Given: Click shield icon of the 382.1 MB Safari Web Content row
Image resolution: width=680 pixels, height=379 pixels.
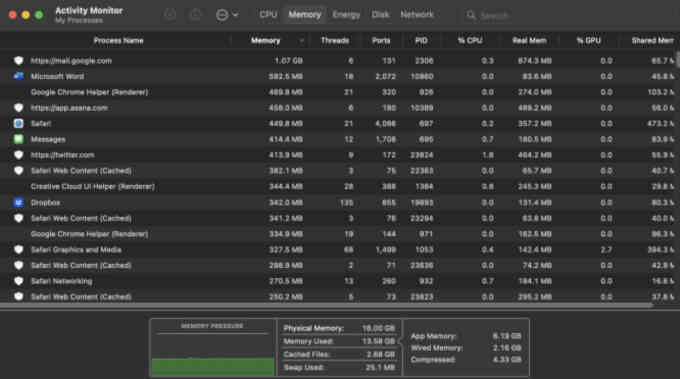Looking at the screenshot, I should 18,171.
